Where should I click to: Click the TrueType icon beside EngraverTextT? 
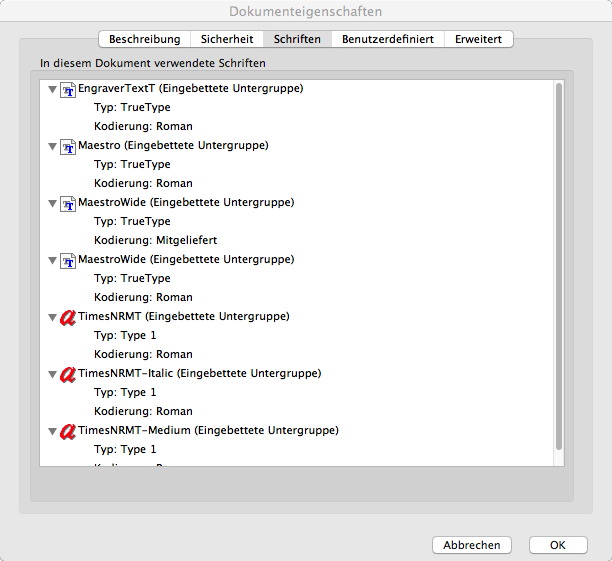(69, 90)
